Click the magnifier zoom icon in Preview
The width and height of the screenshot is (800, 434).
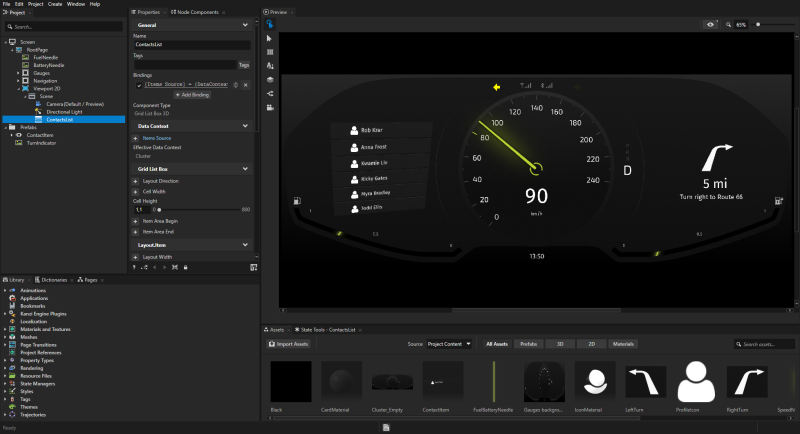coord(729,23)
